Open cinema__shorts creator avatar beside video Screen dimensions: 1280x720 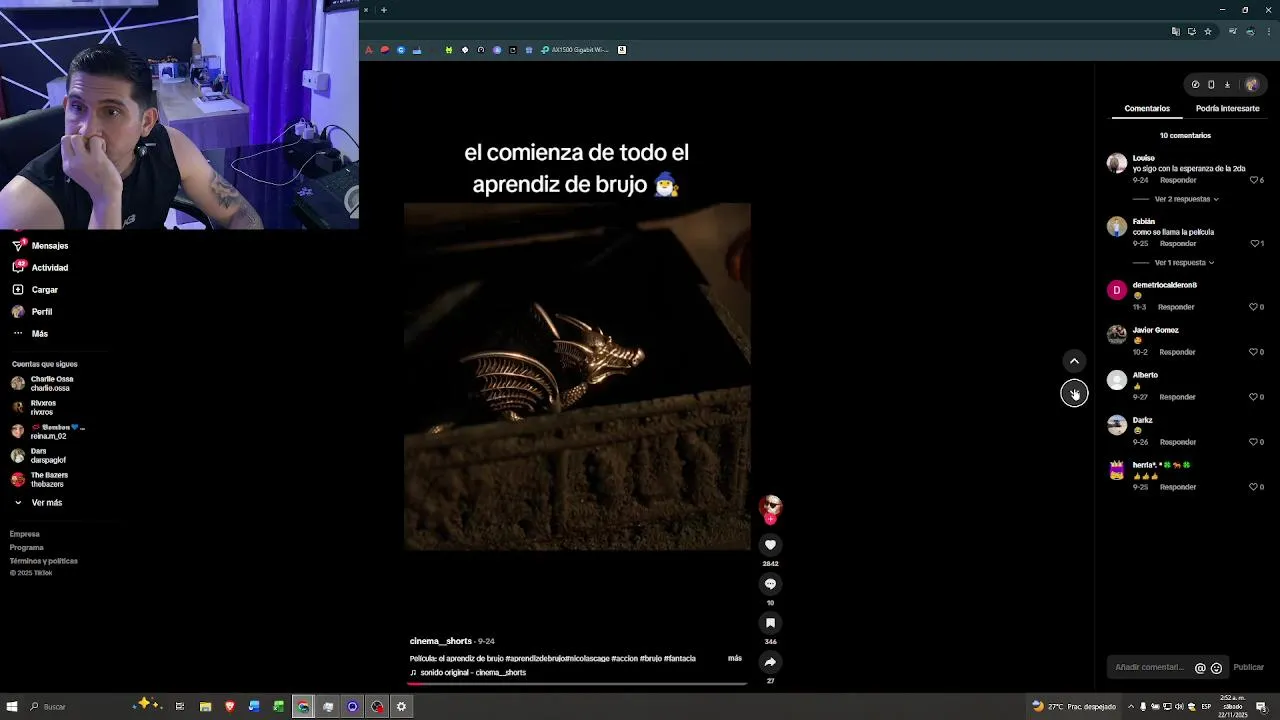[x=770, y=507]
